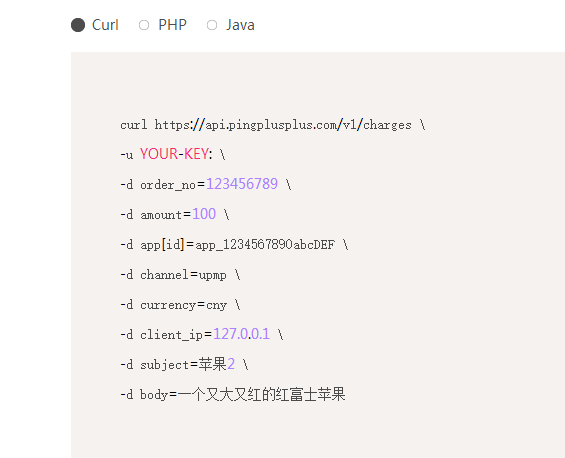565x458 pixels.
Task: Click the order_no parameter name
Action: point(168,185)
